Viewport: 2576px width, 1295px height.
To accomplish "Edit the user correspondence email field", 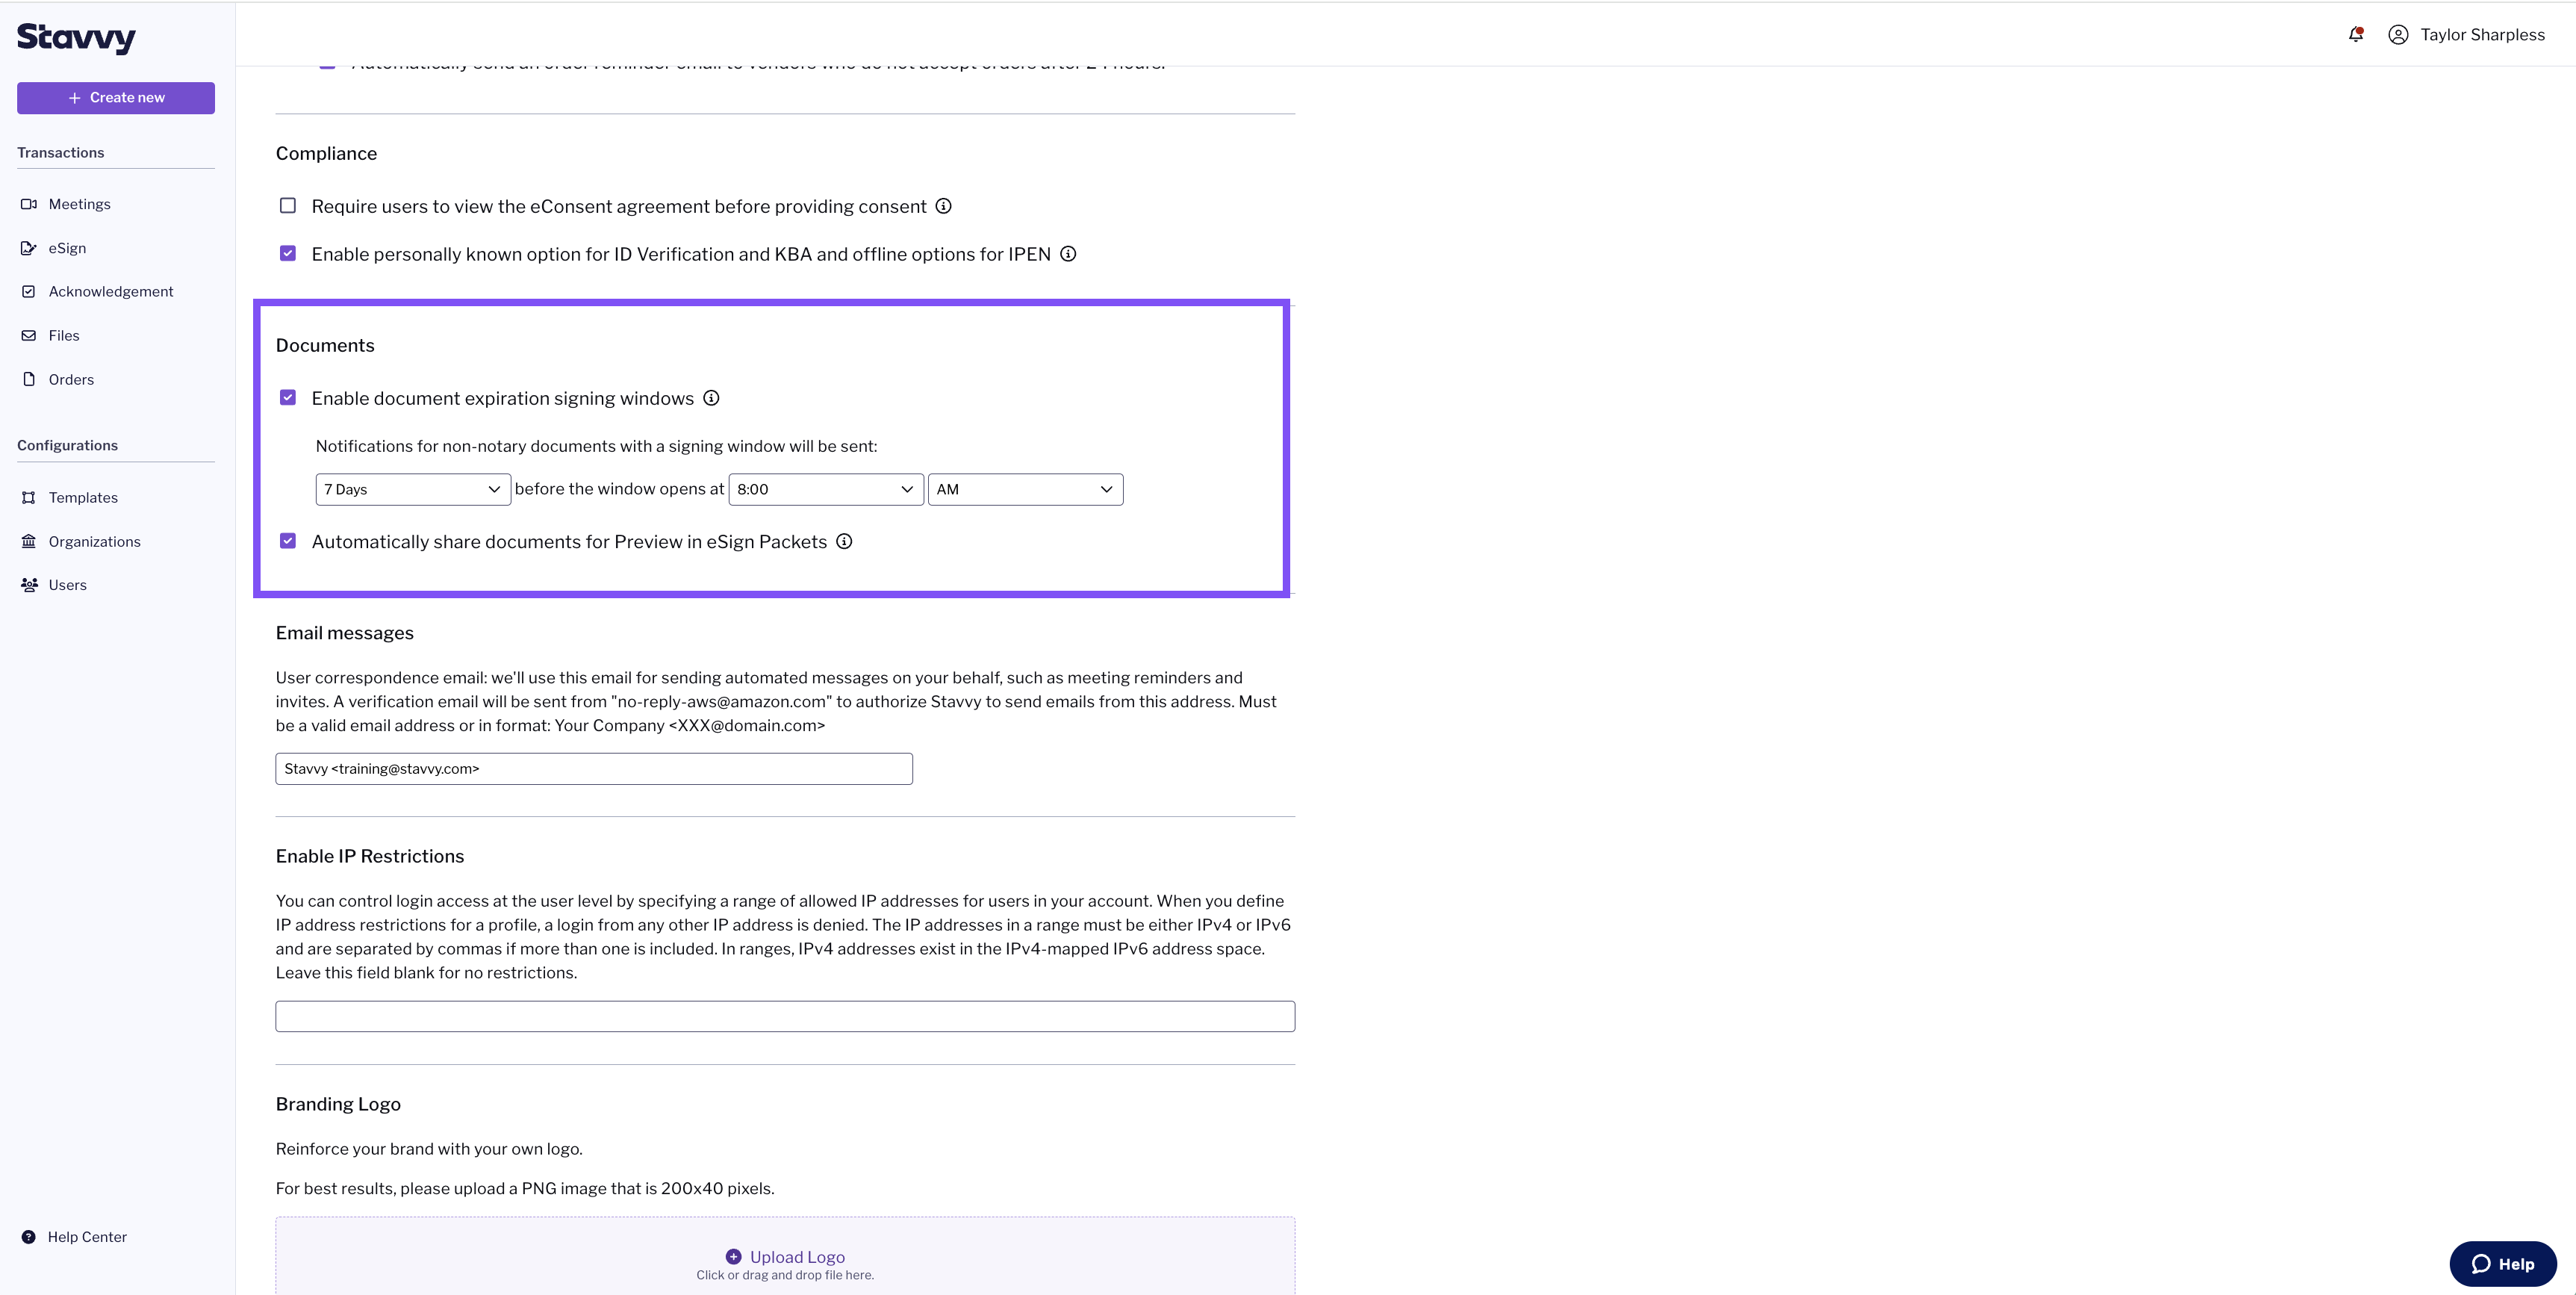I will pyautogui.click(x=593, y=768).
